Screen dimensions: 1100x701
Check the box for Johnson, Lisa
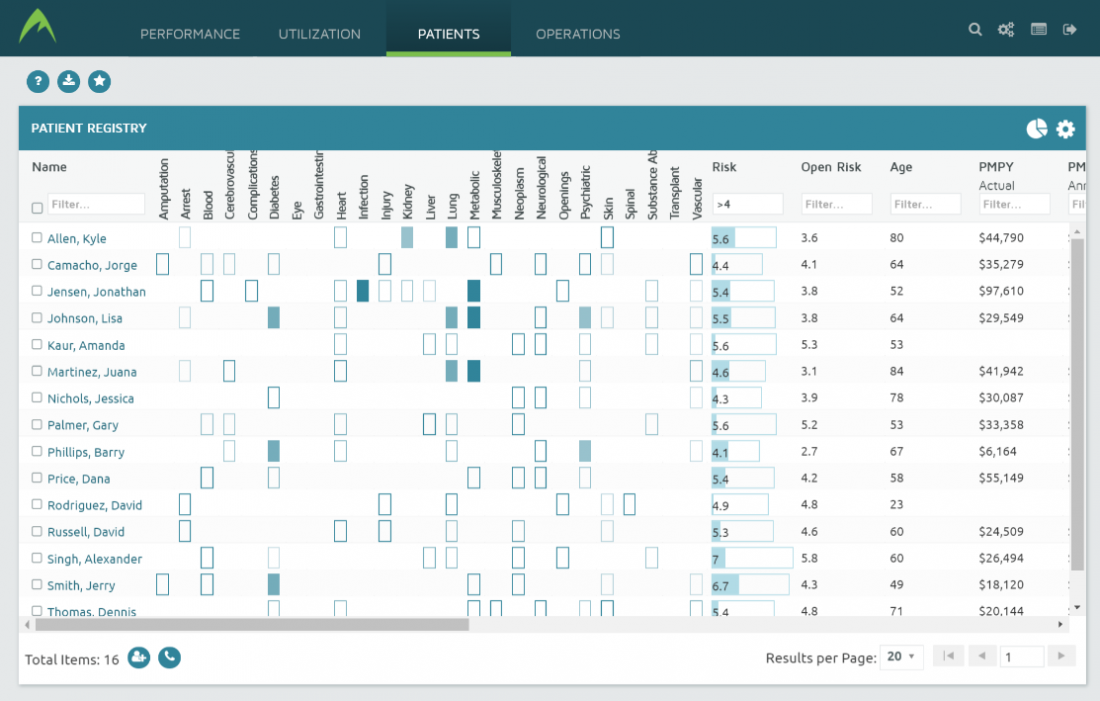point(36,318)
